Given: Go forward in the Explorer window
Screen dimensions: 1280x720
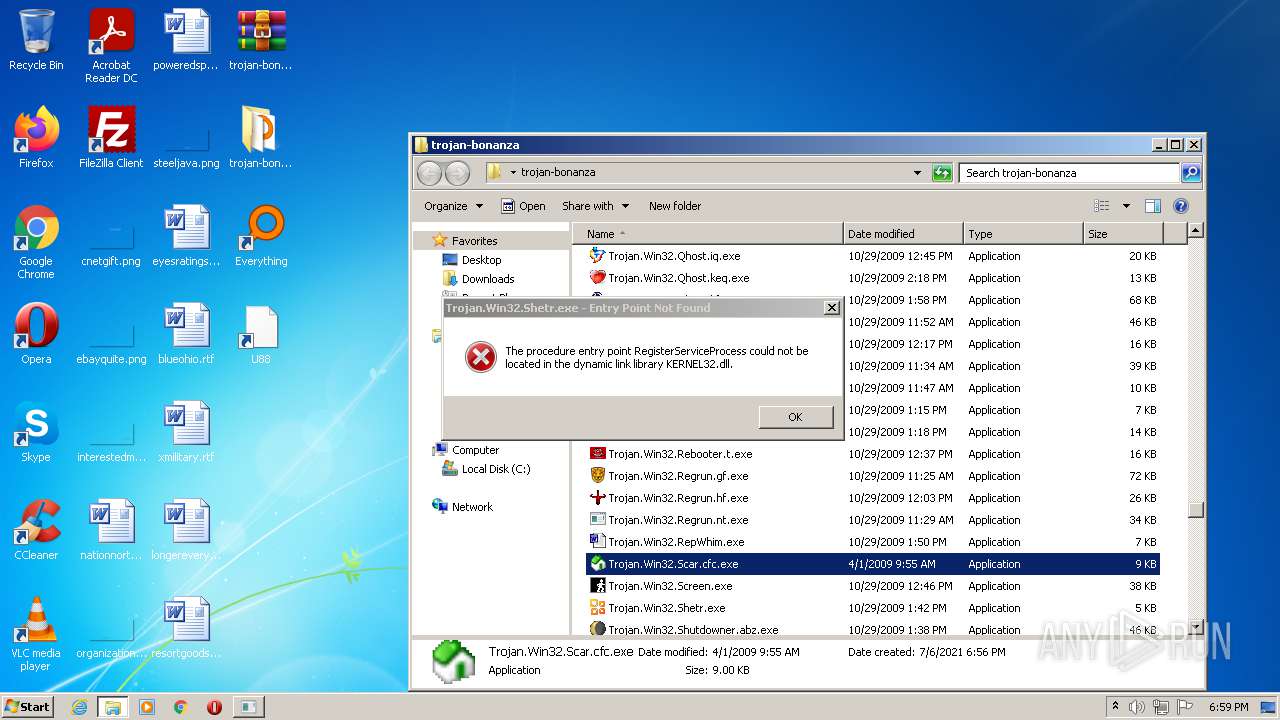Looking at the screenshot, I should tap(457, 173).
